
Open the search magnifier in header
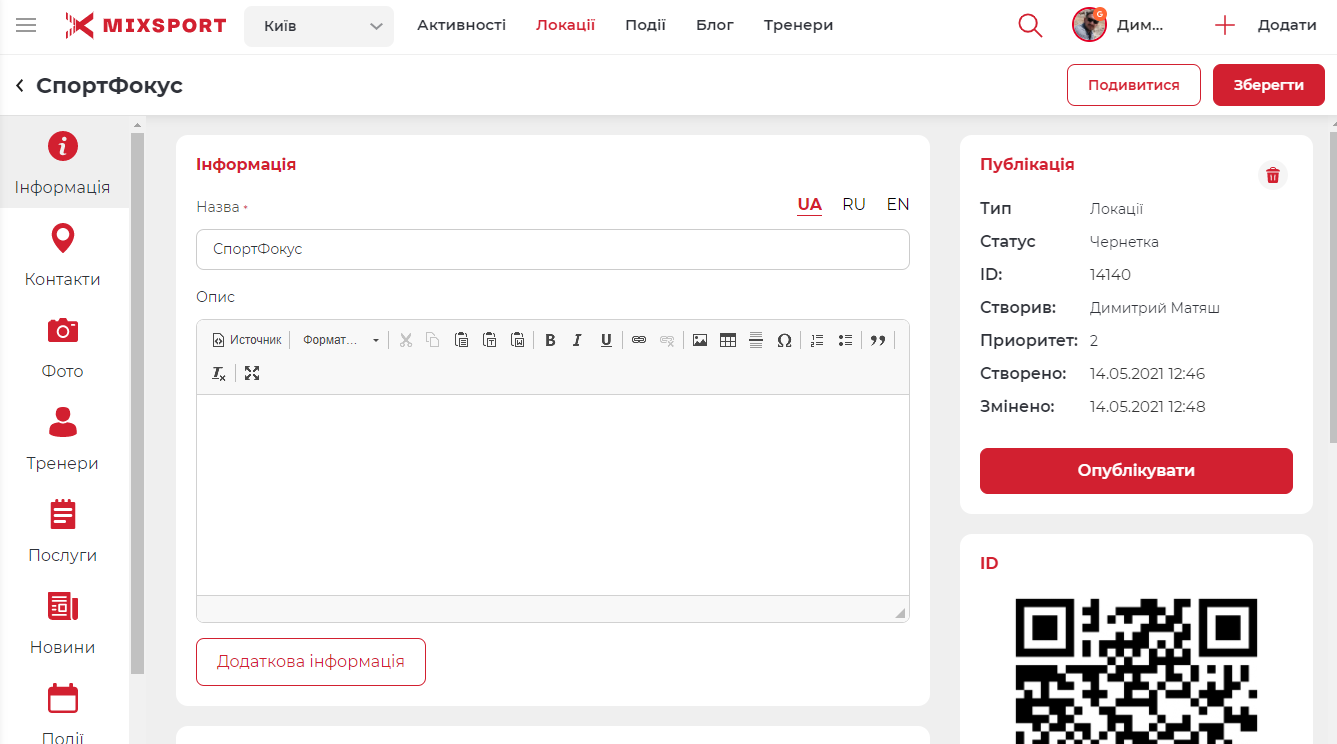coord(1030,26)
